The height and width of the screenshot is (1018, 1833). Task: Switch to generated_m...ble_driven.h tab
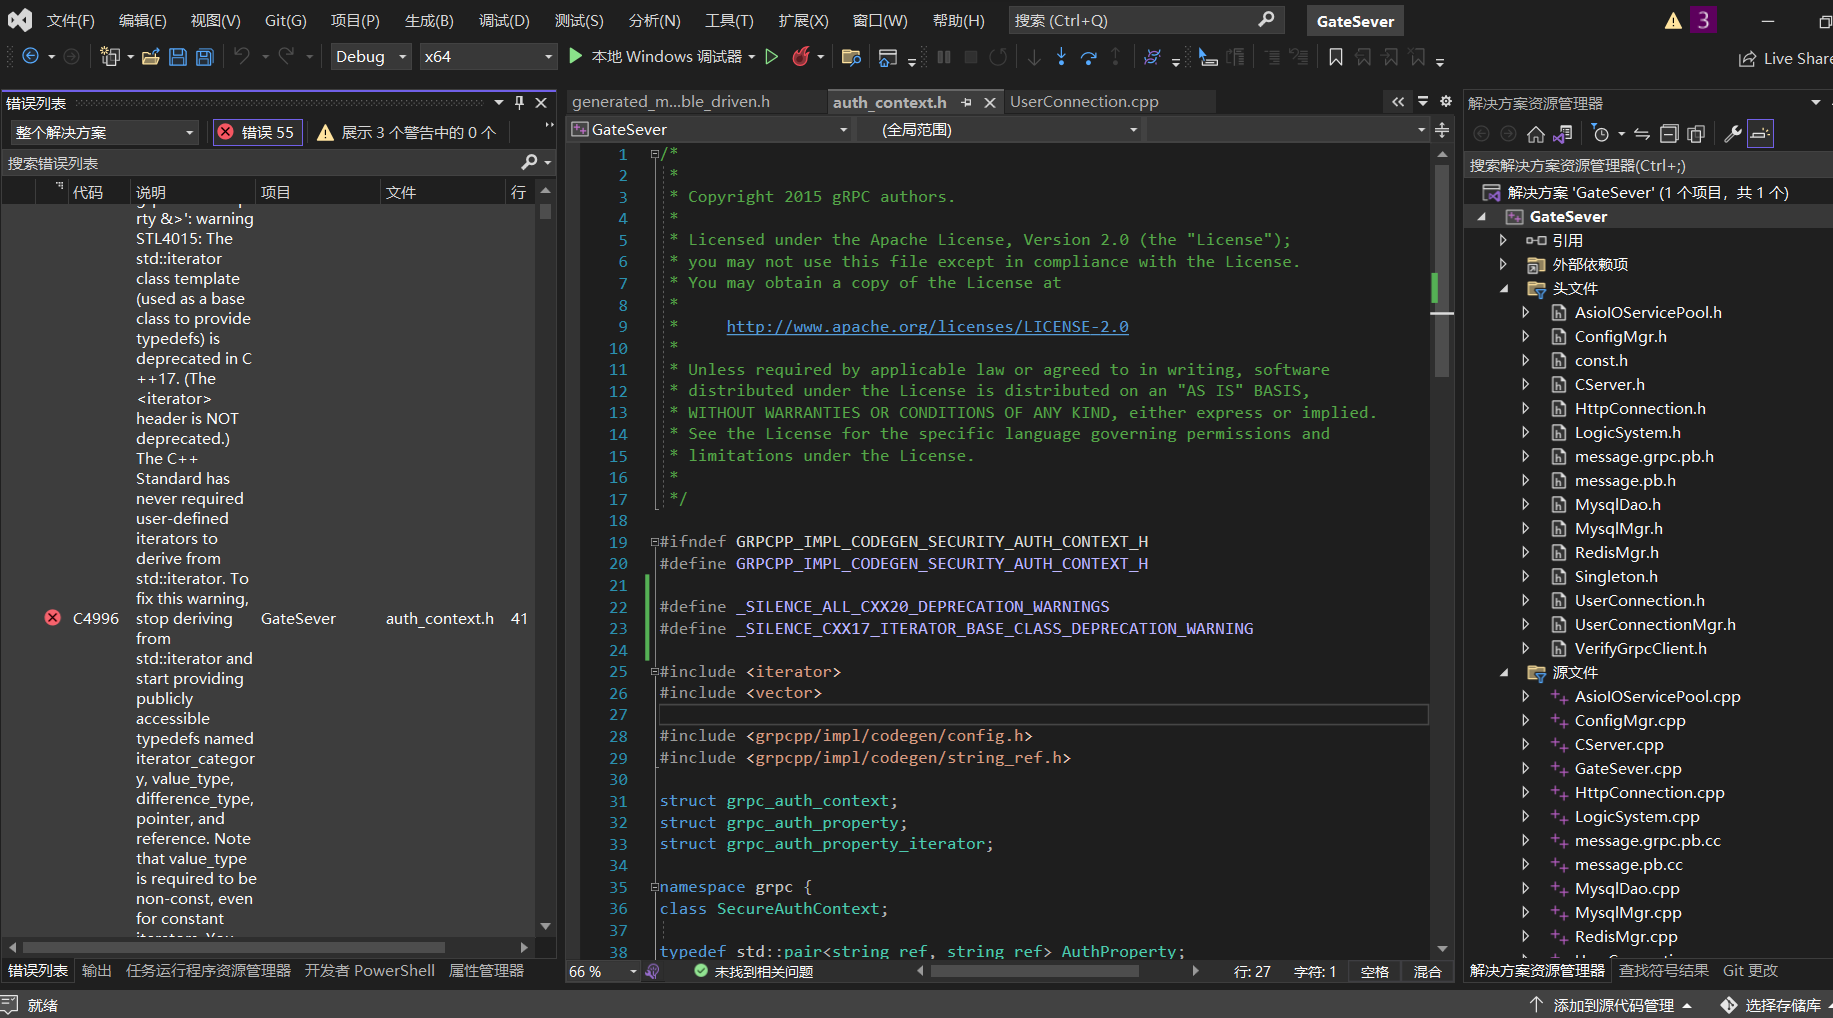[x=671, y=102]
